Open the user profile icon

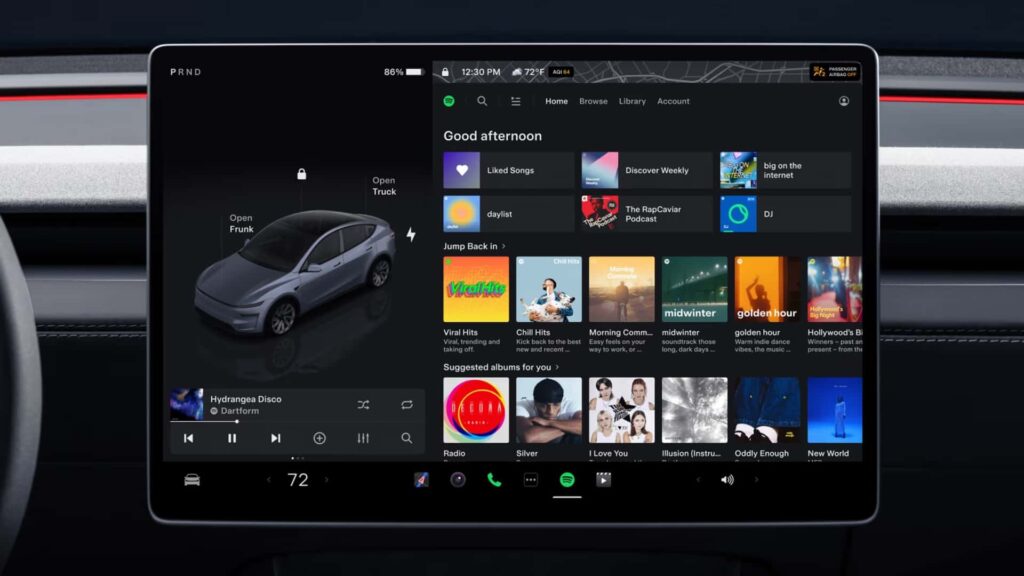point(844,101)
